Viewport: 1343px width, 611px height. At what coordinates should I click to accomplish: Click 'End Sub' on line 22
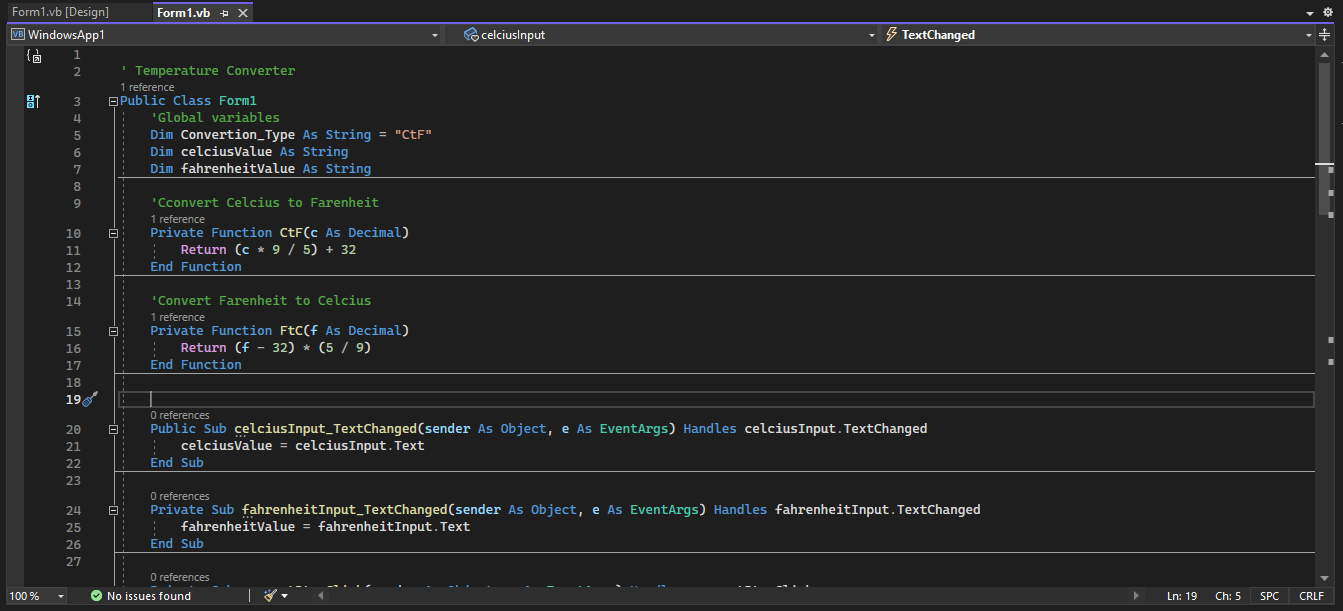pyautogui.click(x=177, y=463)
